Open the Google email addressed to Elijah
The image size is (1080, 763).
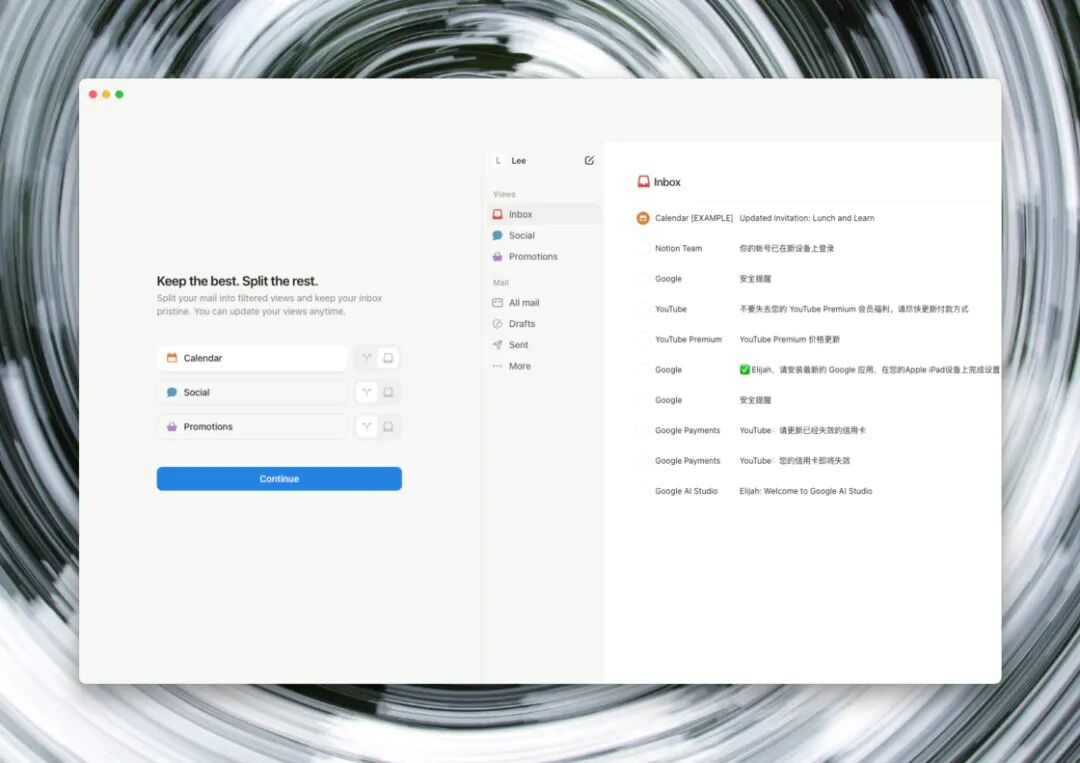tap(816, 370)
